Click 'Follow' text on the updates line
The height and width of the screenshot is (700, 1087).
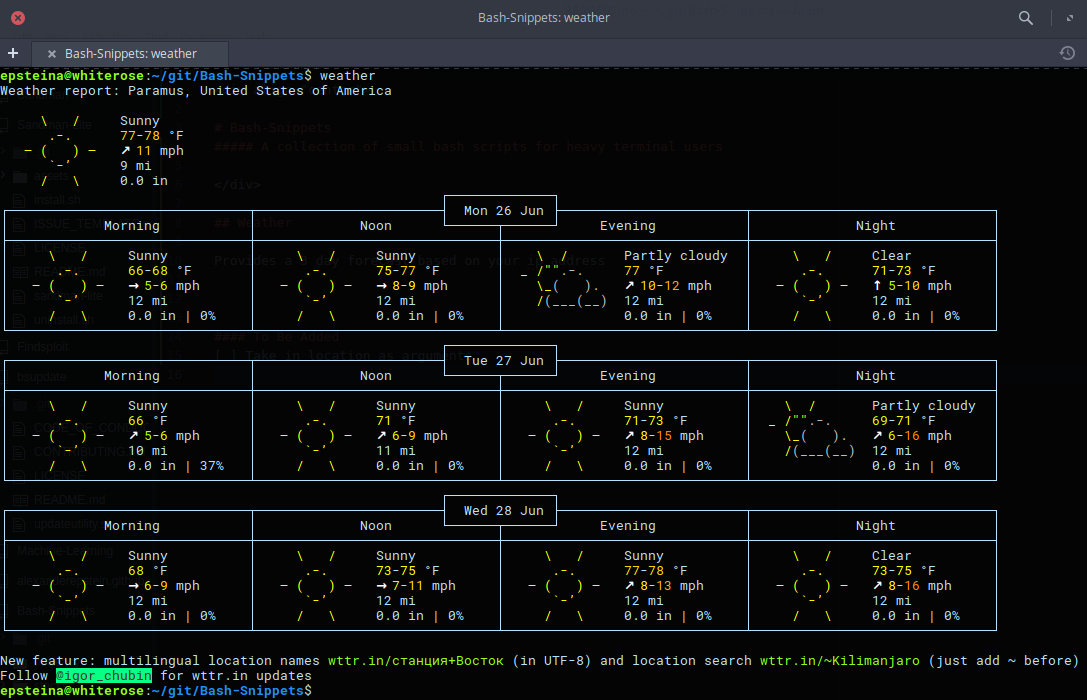click(24, 676)
